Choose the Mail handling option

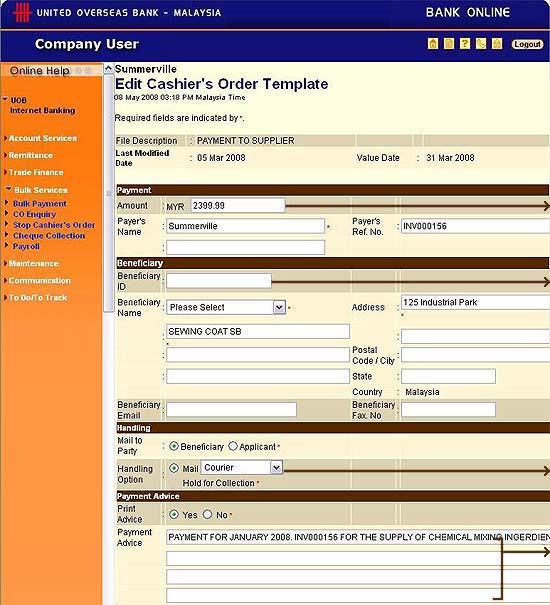(x=174, y=468)
